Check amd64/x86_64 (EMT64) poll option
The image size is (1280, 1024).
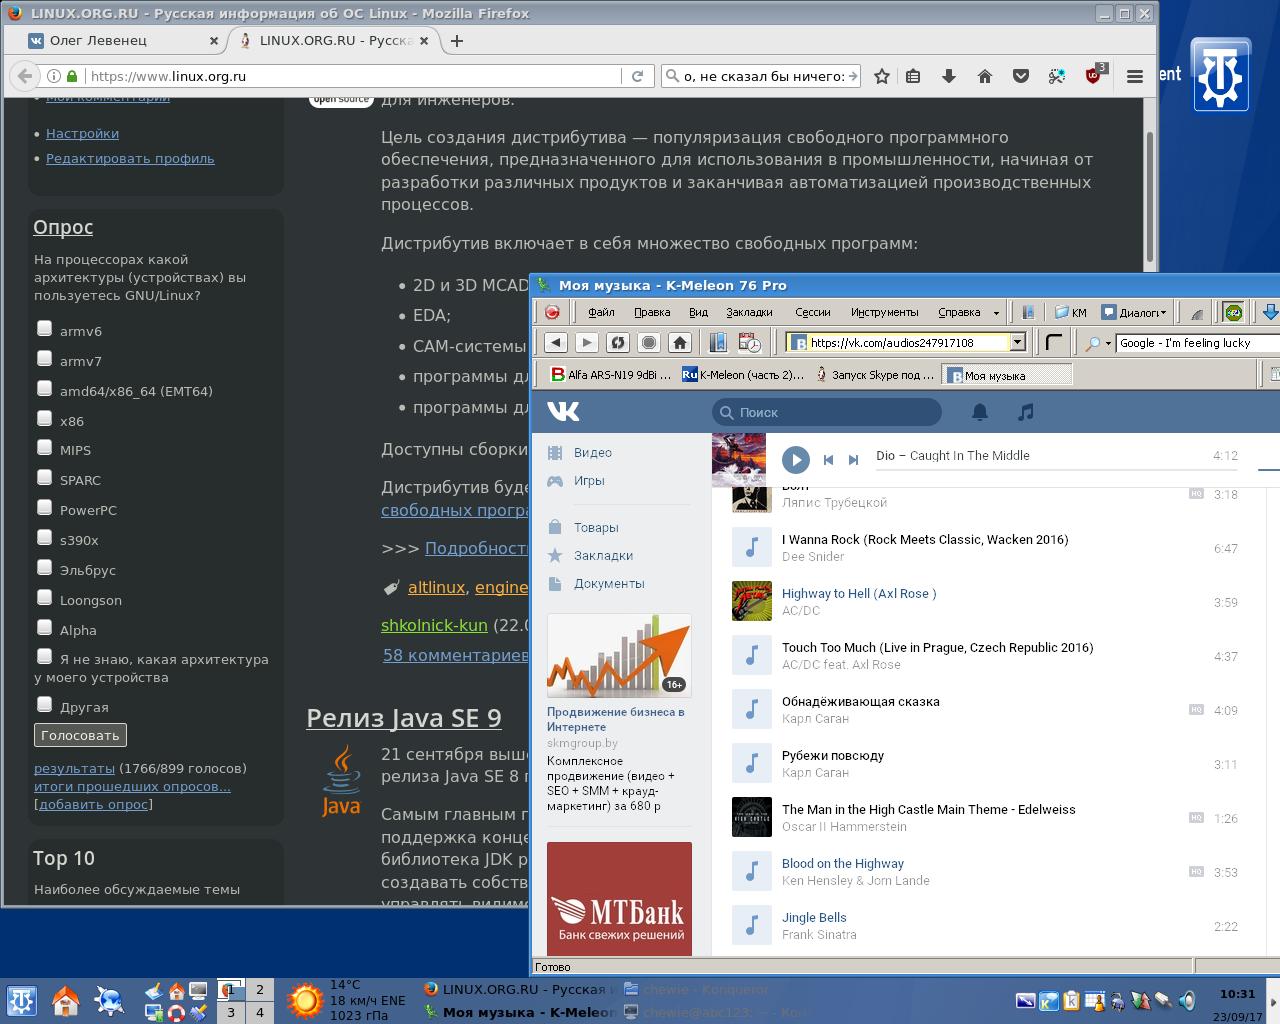coord(44,388)
